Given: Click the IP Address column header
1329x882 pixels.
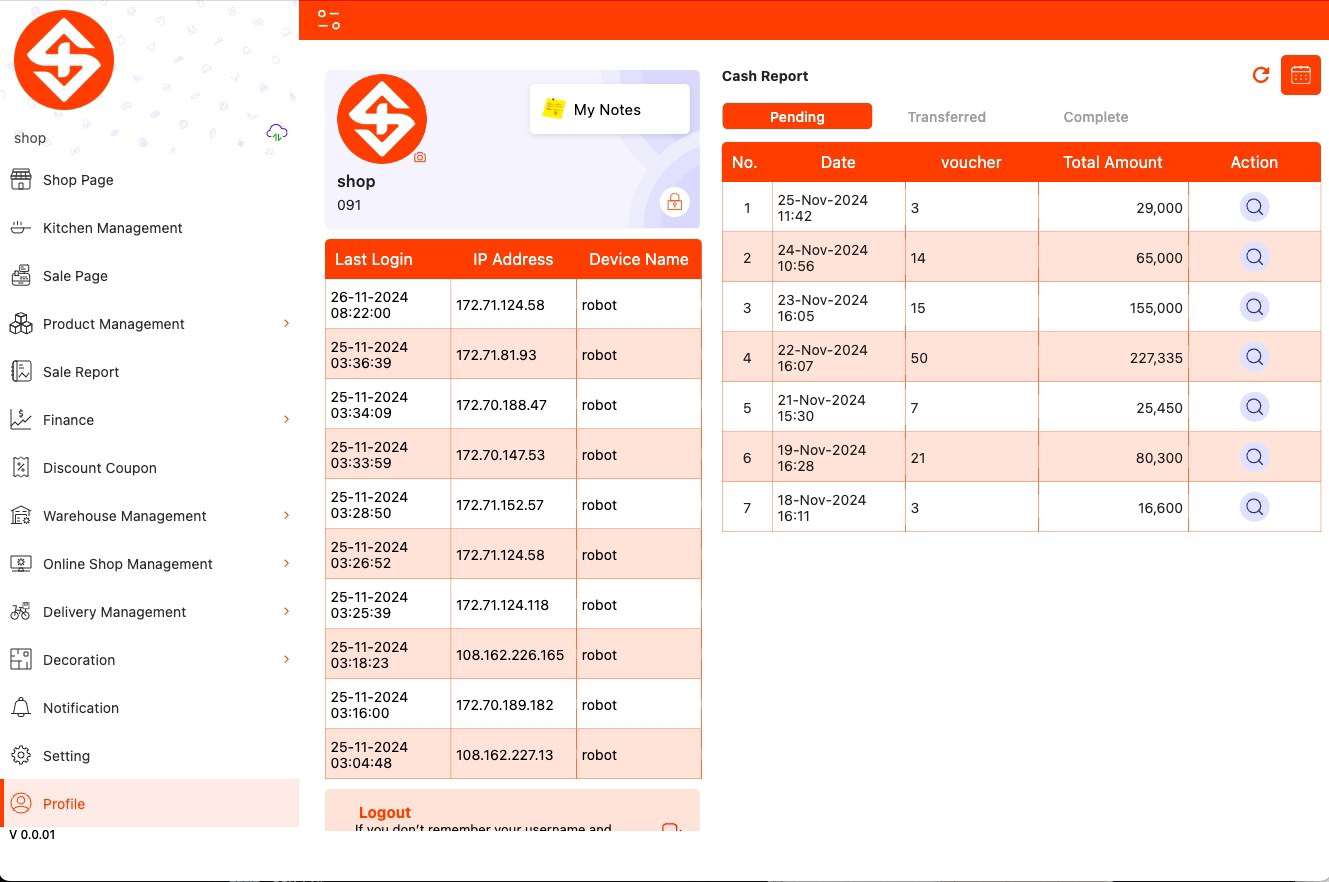Looking at the screenshot, I should point(513,259).
